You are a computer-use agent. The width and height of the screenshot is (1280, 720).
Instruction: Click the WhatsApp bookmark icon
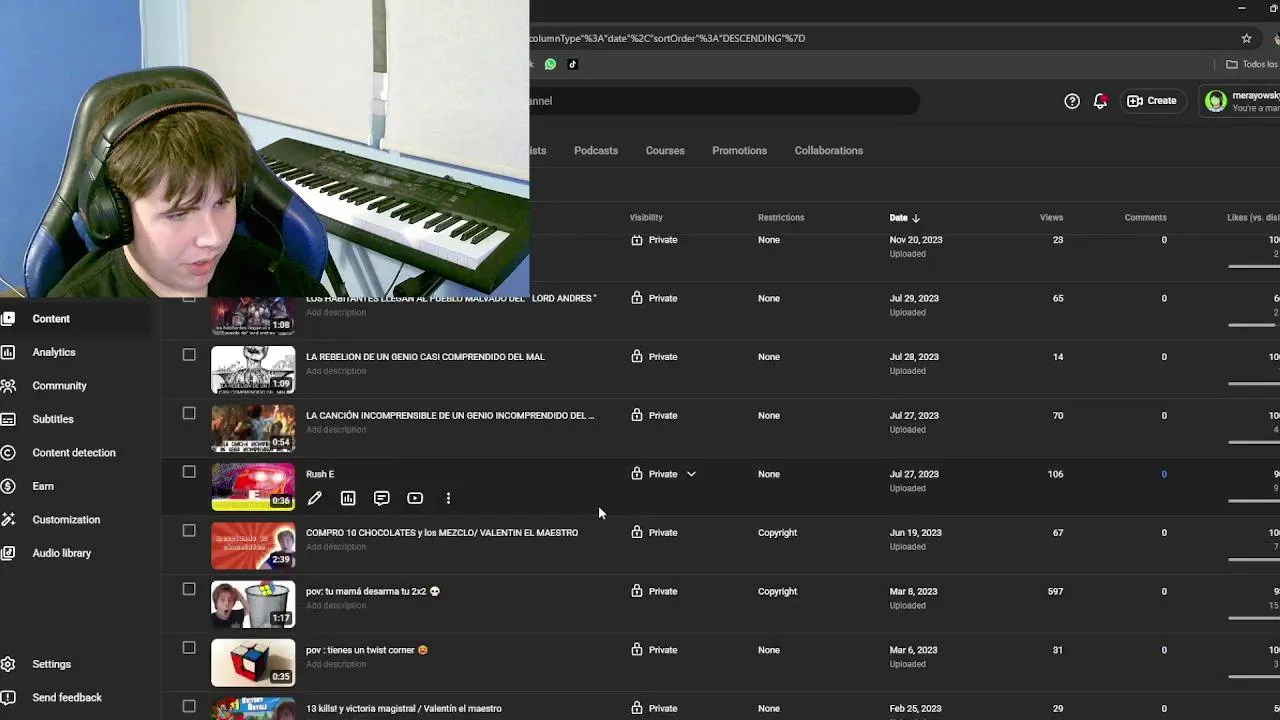pyautogui.click(x=550, y=64)
